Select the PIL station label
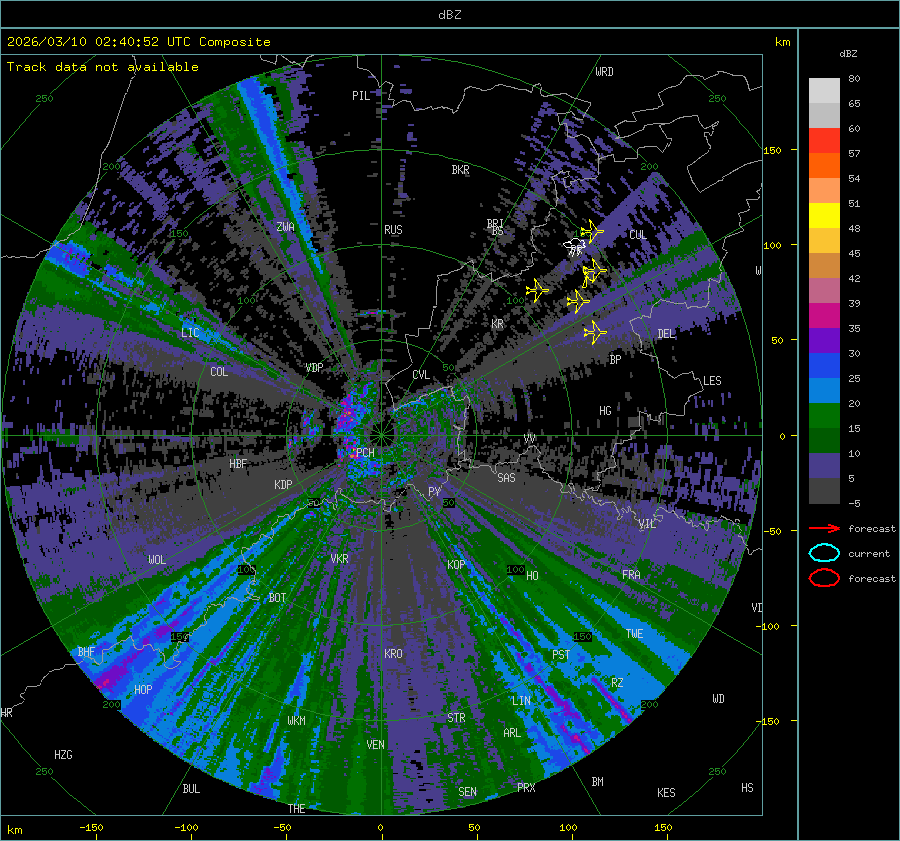This screenshot has width=900, height=841. click(x=361, y=96)
